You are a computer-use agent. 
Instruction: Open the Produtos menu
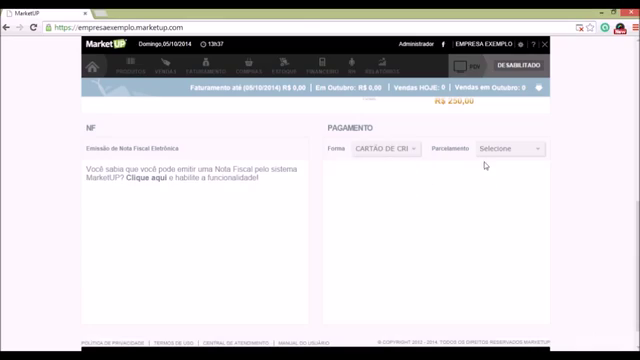(131, 66)
